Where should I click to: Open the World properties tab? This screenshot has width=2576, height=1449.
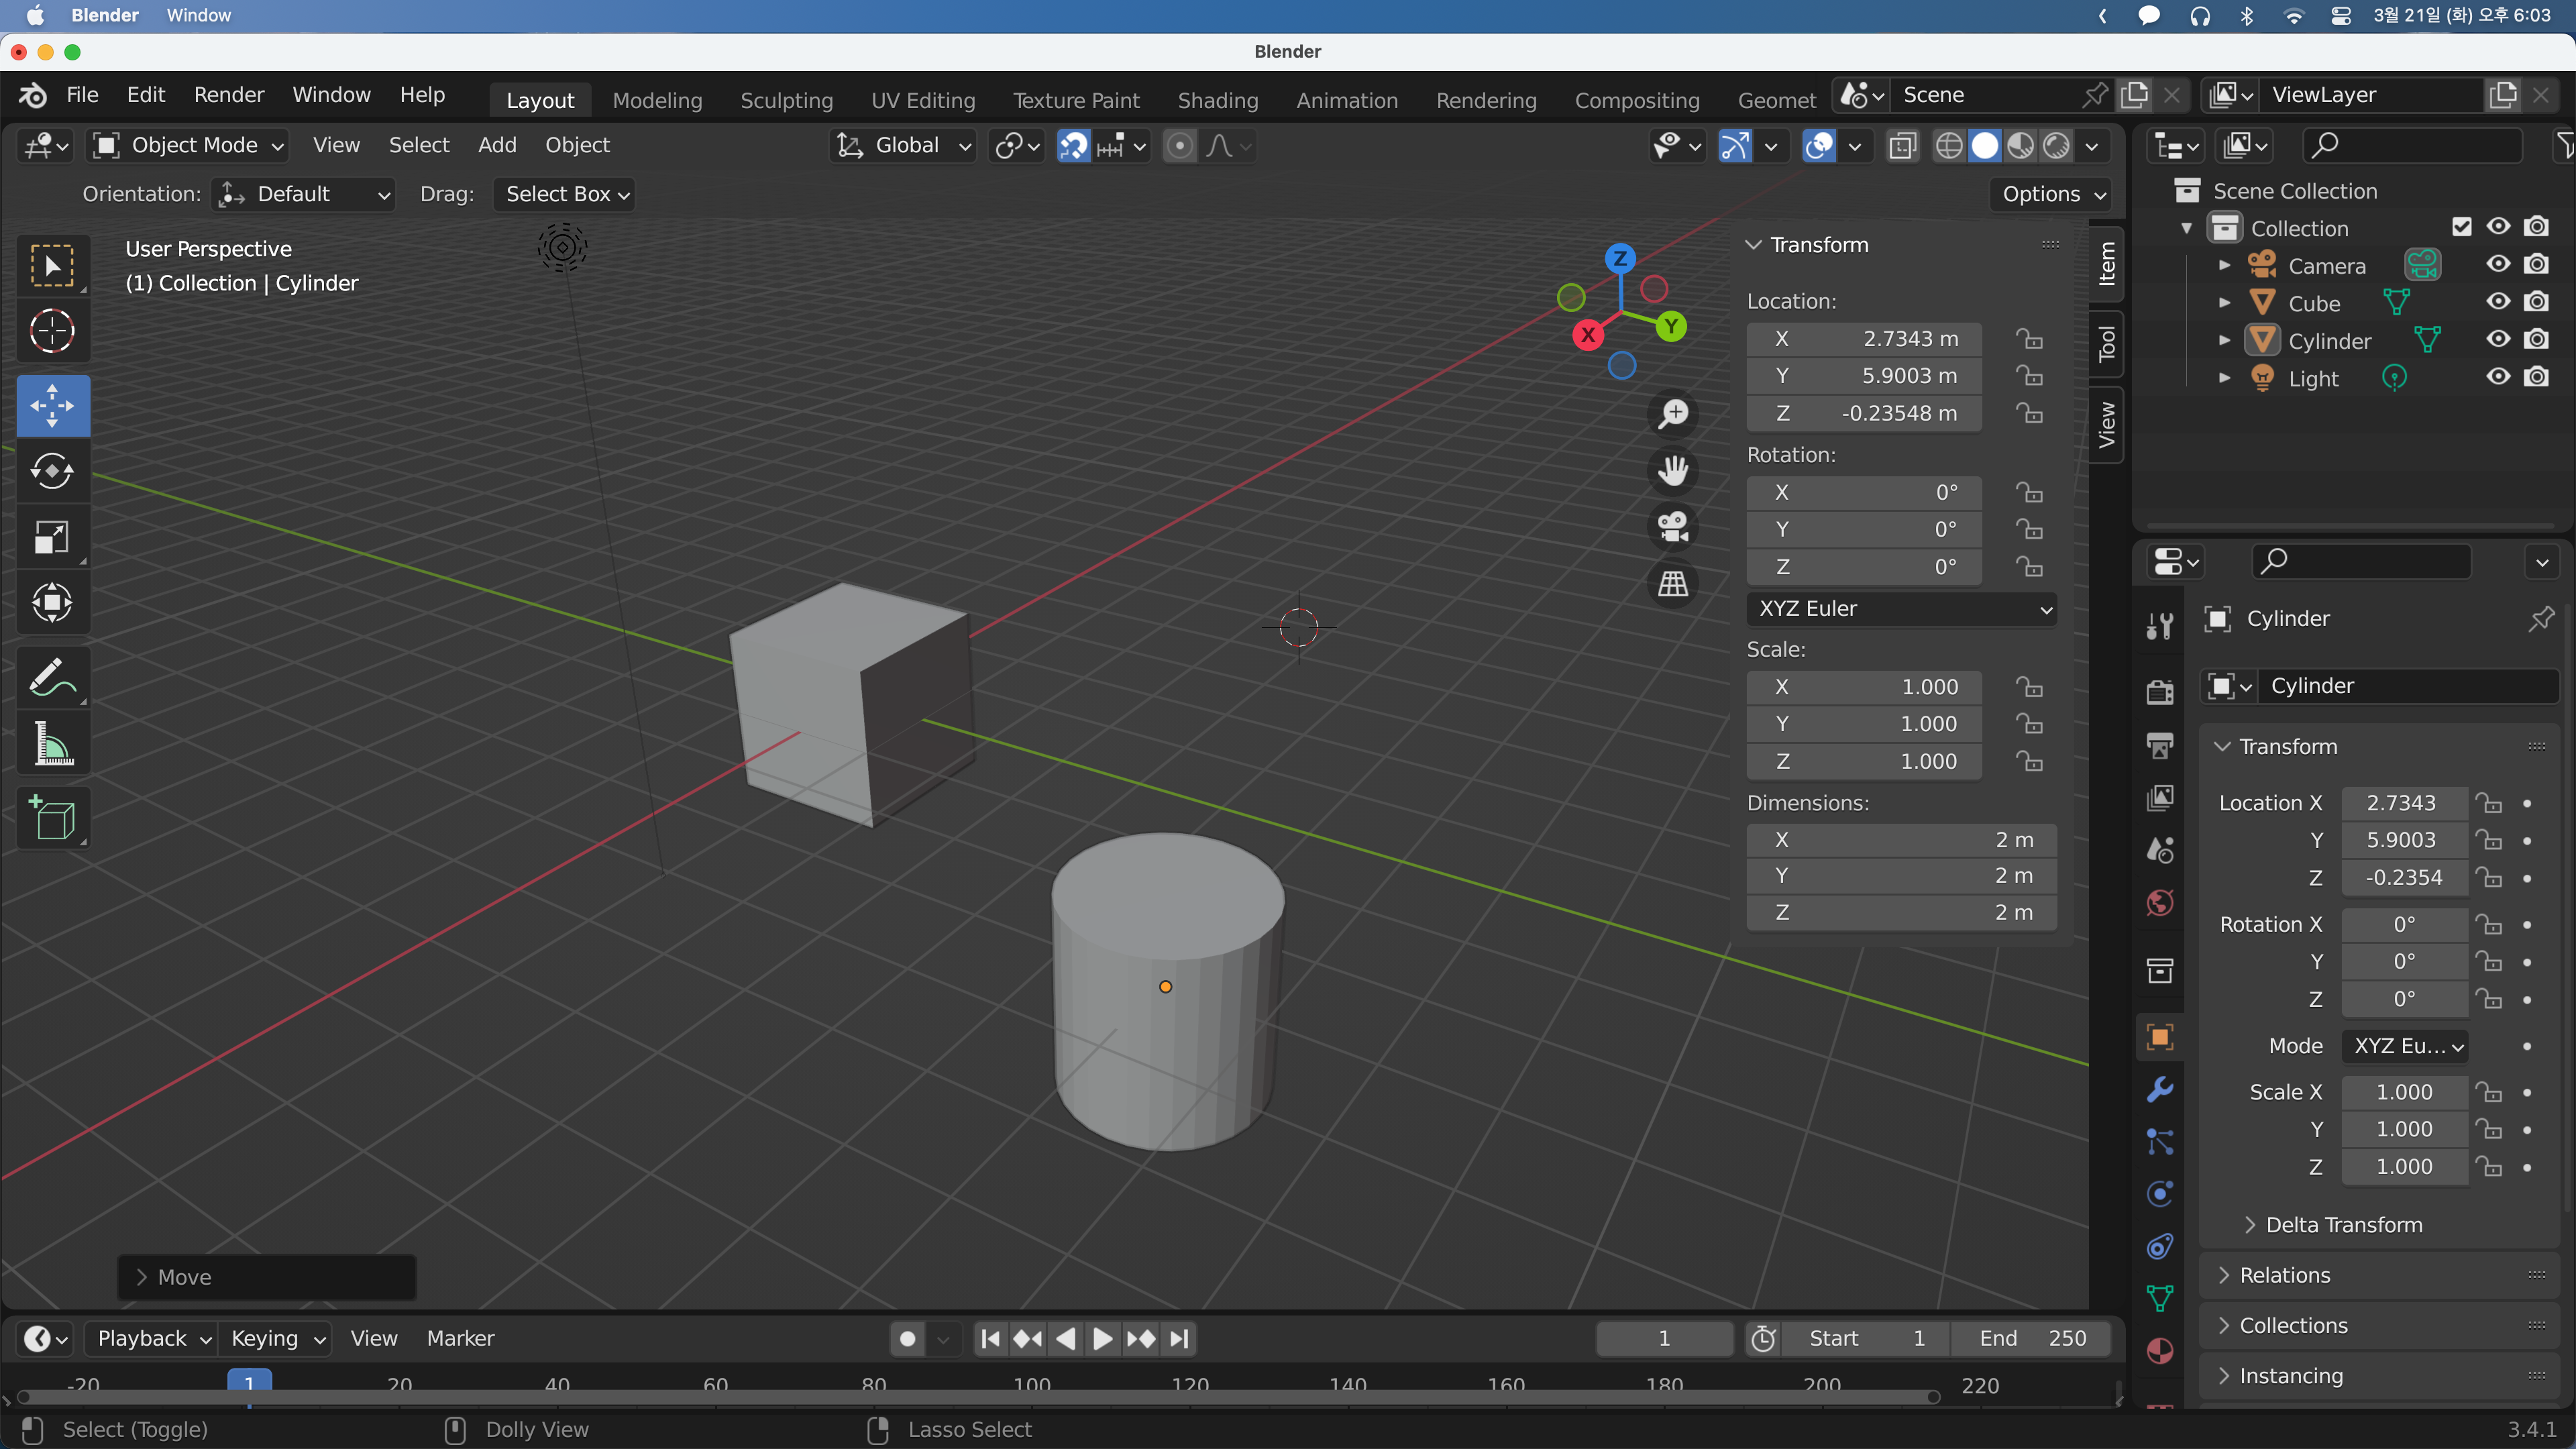click(x=2160, y=903)
